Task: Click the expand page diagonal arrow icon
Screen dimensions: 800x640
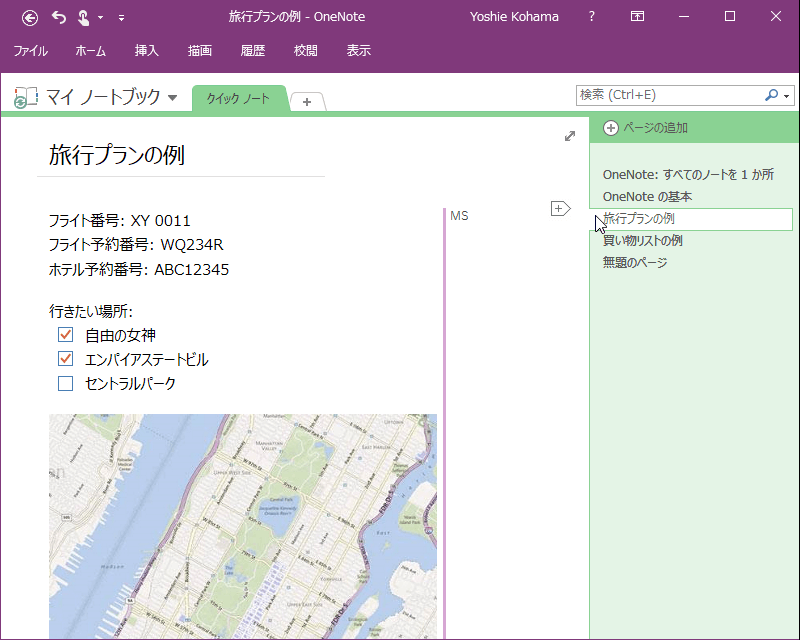Action: (570, 136)
